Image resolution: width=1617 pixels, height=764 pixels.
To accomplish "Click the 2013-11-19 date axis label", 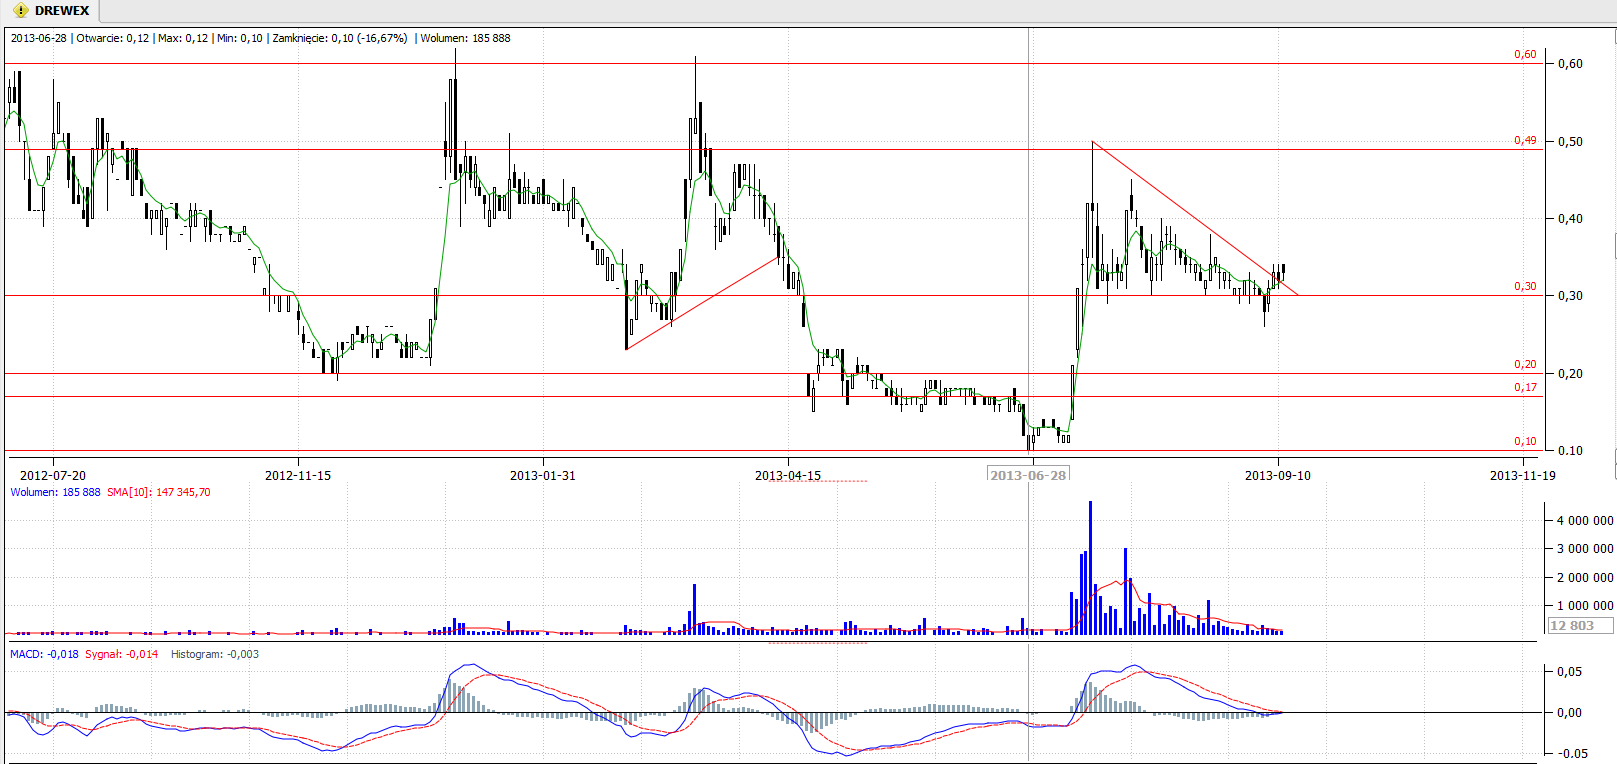I will (1523, 475).
